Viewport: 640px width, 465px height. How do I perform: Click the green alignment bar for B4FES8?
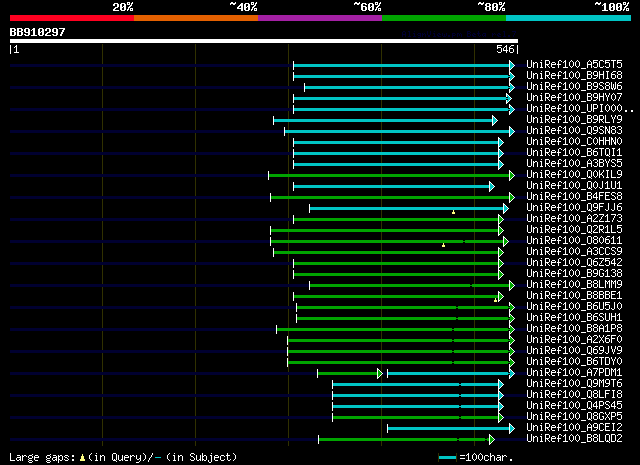[390, 197]
